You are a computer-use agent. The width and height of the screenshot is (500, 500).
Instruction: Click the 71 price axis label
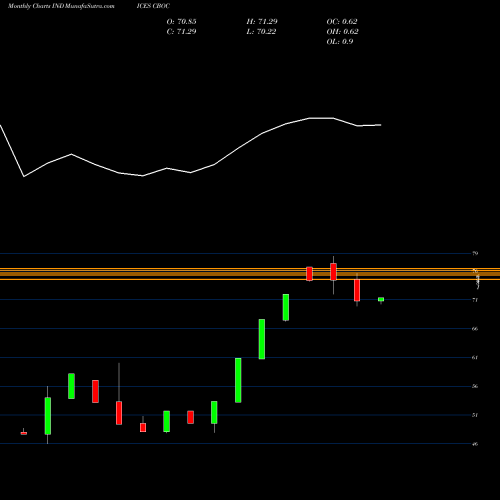pyautogui.click(x=475, y=300)
